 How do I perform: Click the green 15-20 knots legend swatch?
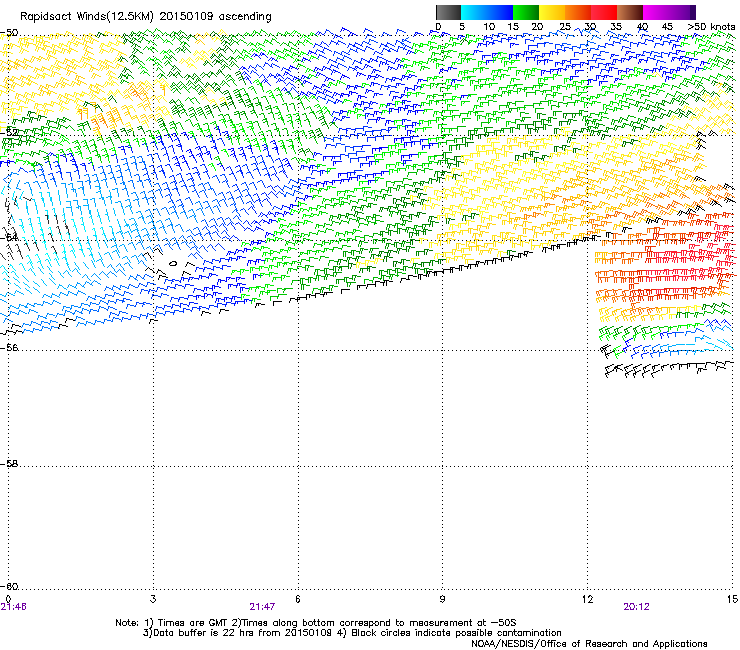click(x=526, y=12)
